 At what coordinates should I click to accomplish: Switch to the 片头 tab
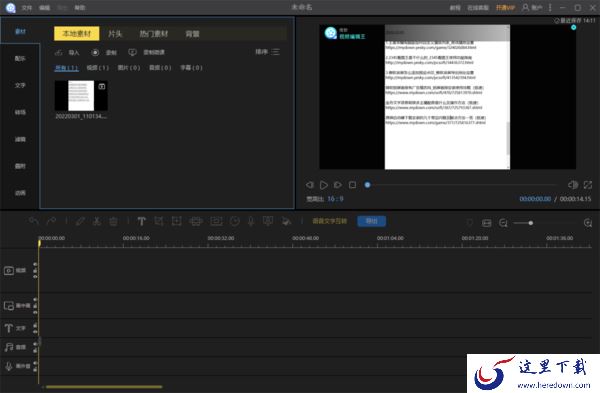pos(115,34)
